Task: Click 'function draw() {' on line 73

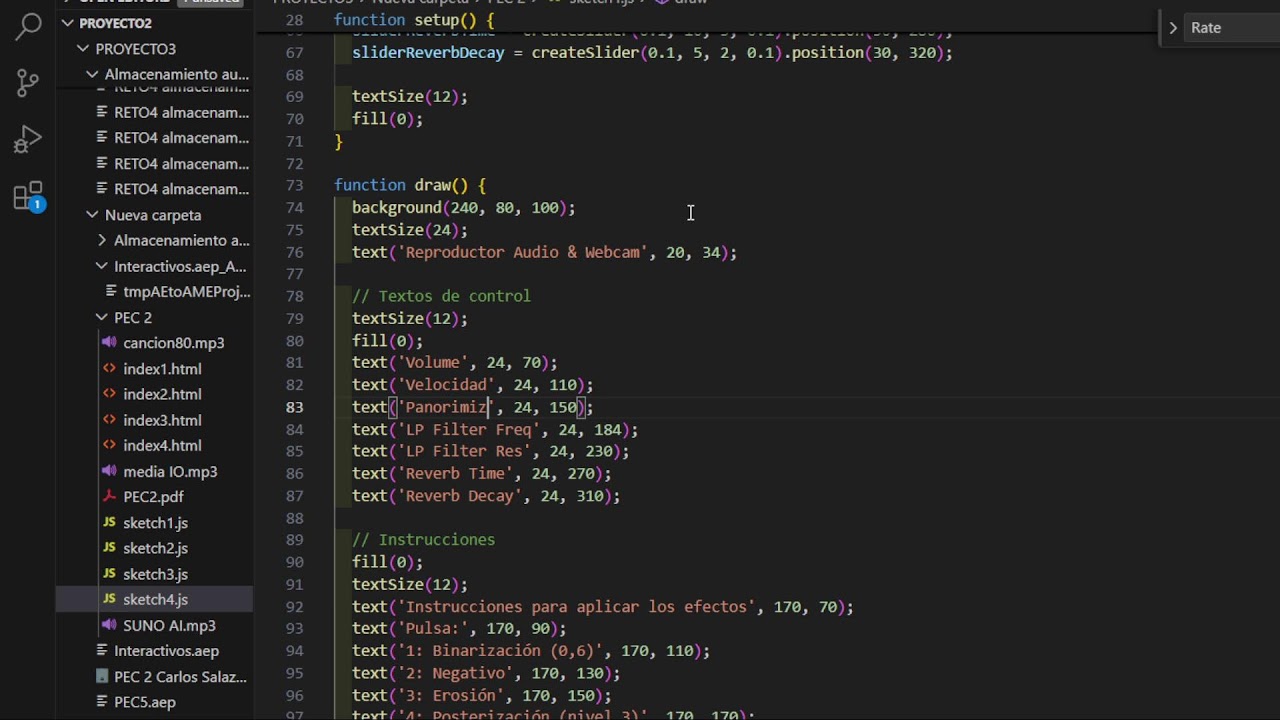Action: (x=410, y=185)
